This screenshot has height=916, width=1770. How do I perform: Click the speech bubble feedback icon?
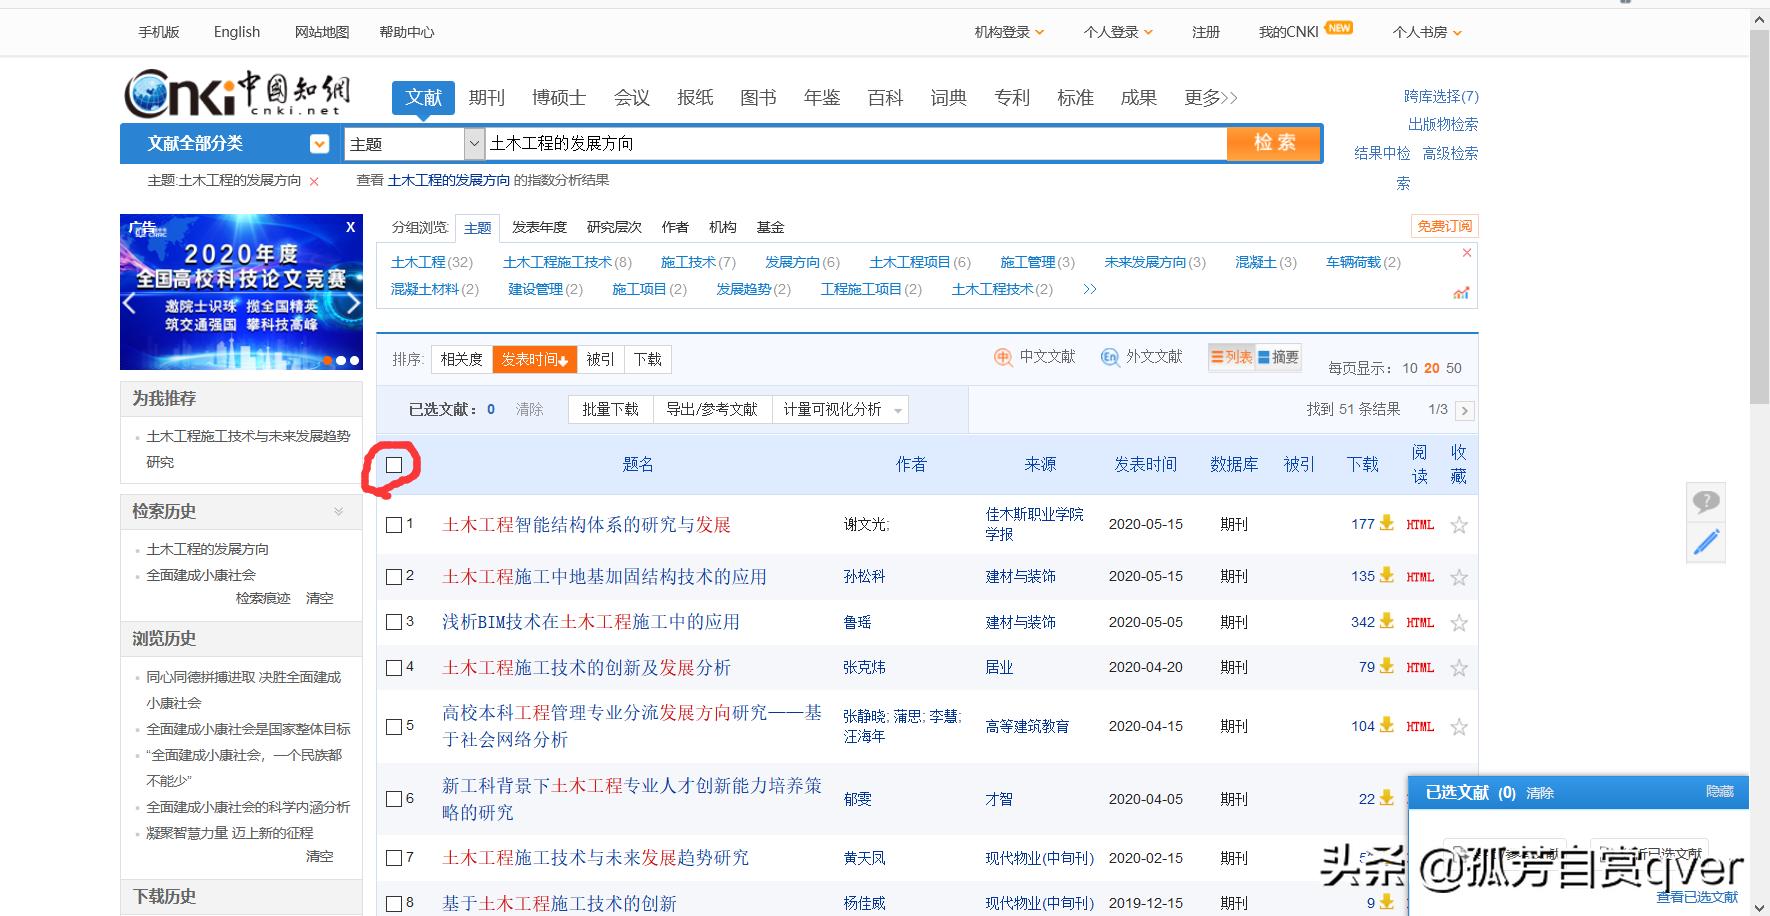(x=1706, y=501)
